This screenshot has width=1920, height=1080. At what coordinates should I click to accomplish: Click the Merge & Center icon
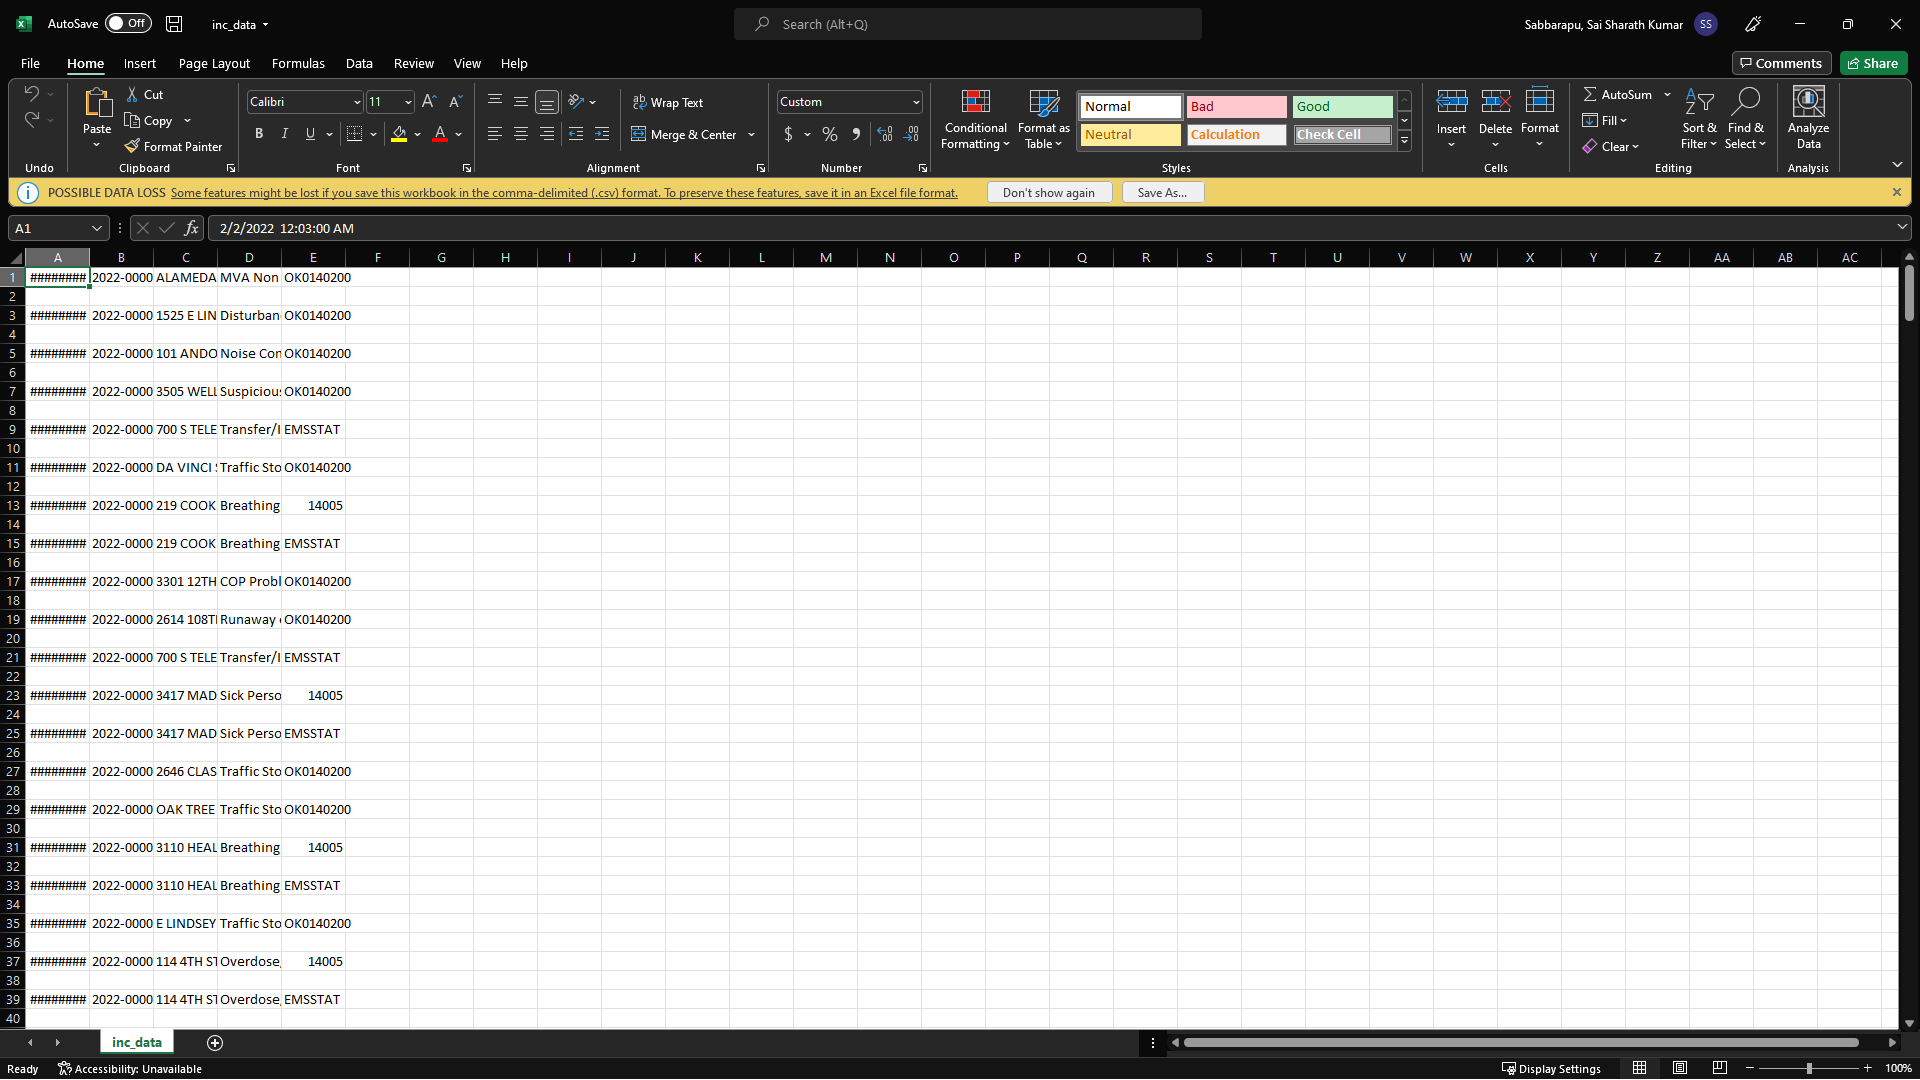click(638, 134)
